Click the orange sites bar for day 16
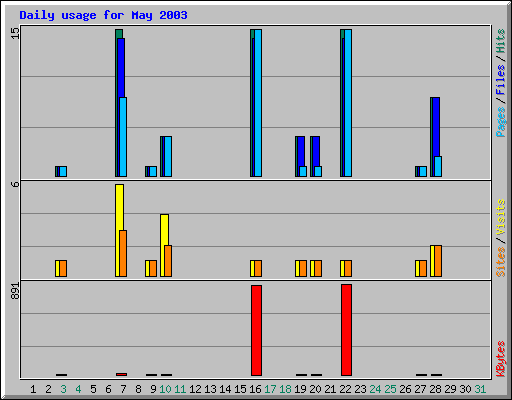The image size is (512, 400). [258, 268]
